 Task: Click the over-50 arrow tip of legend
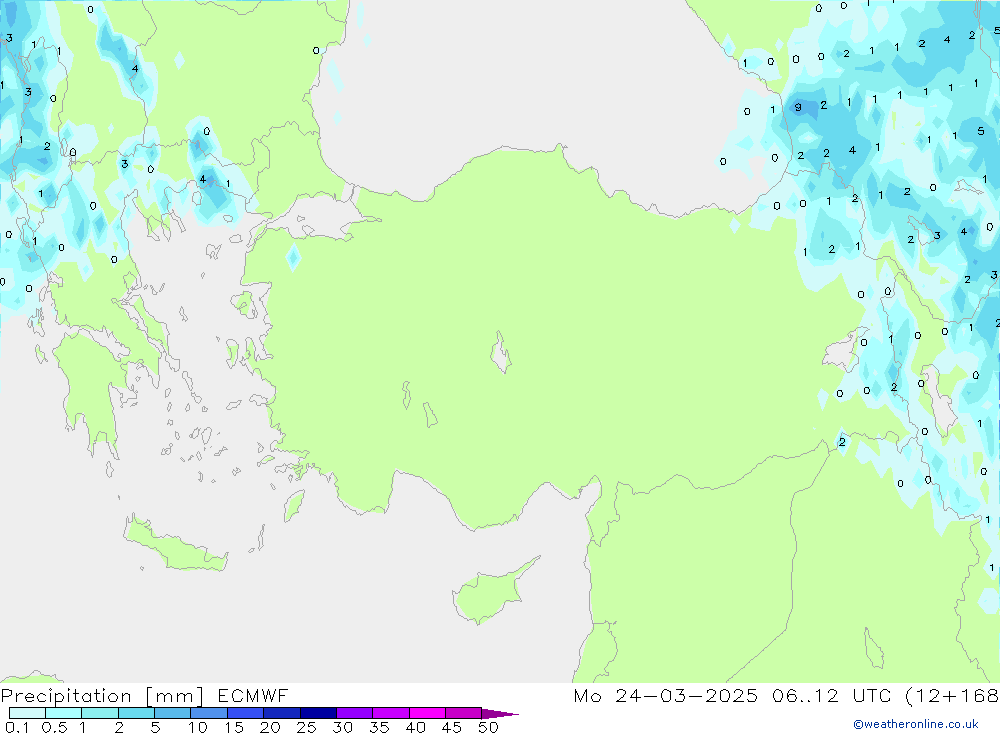click(x=499, y=714)
